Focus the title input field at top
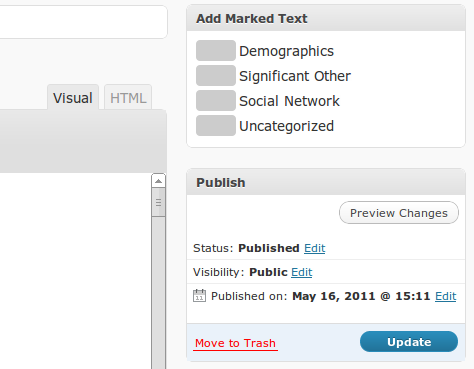This screenshot has width=474, height=369. coord(83,22)
